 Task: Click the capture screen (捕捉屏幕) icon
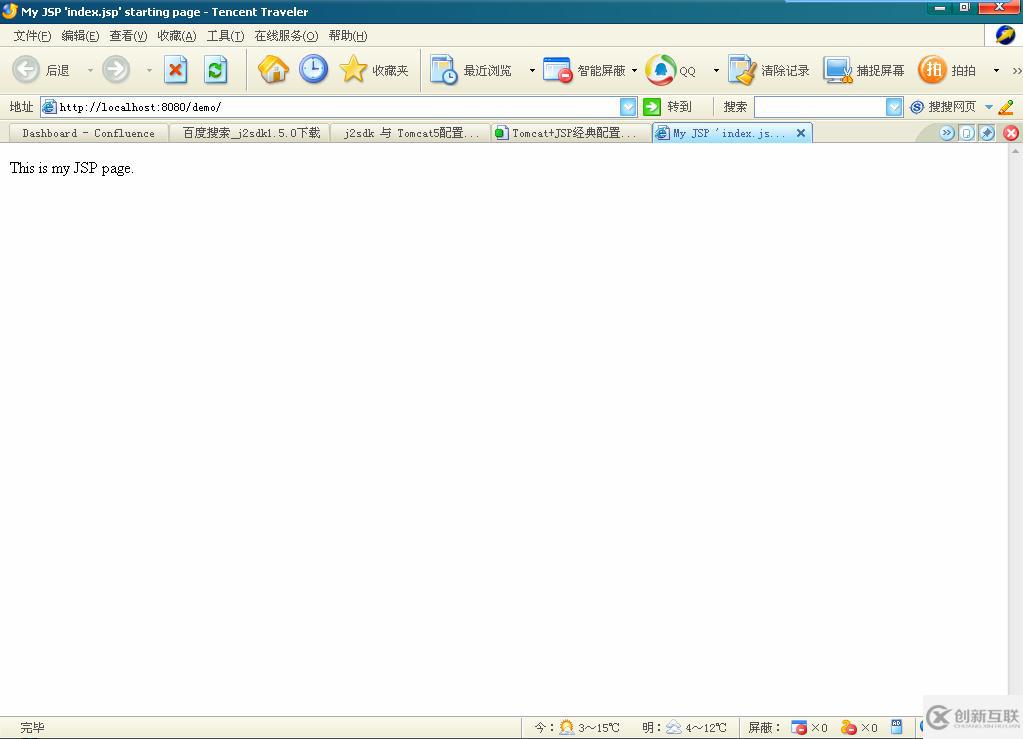pos(838,70)
